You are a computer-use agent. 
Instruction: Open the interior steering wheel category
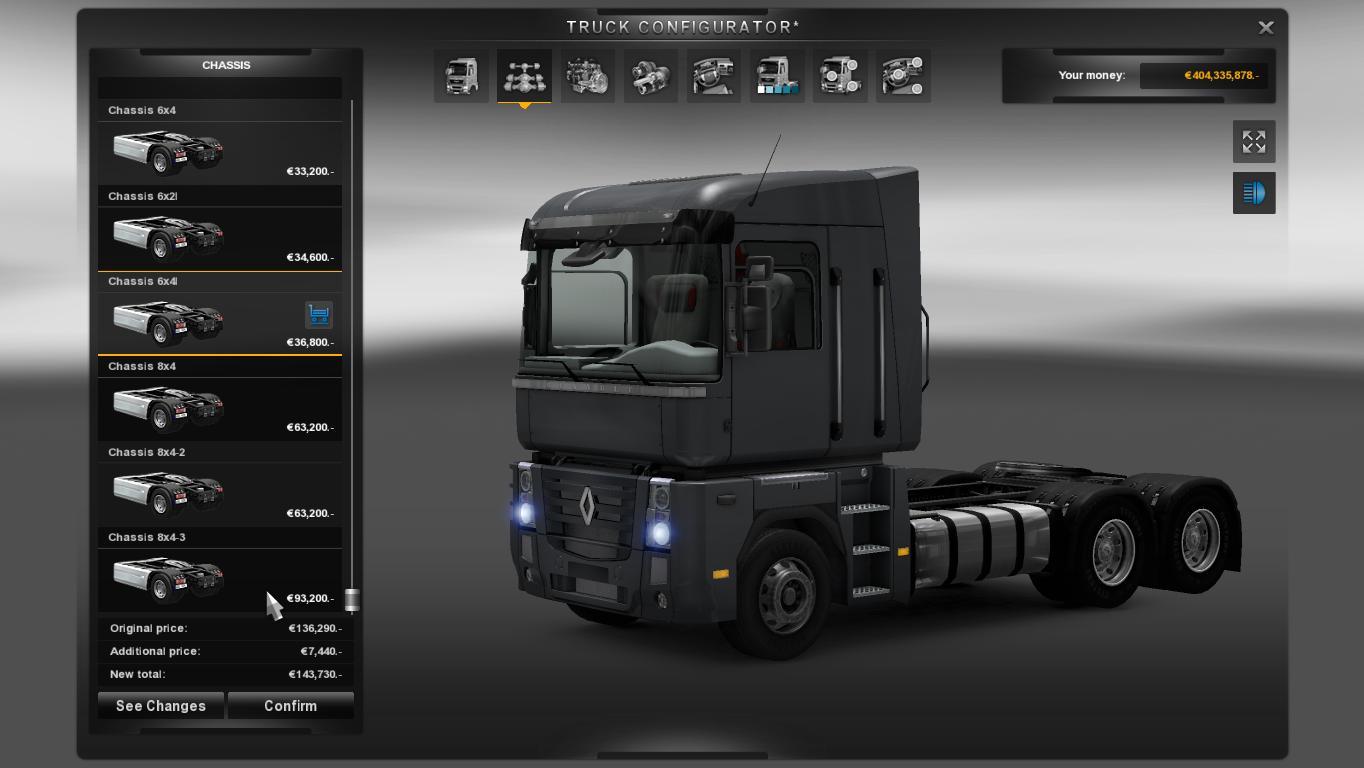click(713, 76)
